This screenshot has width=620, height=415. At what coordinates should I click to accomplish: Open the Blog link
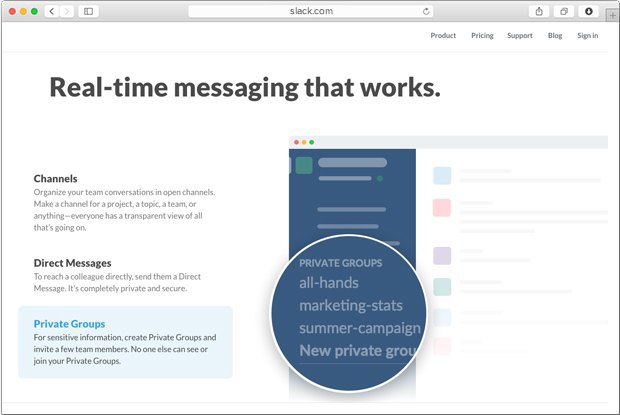click(x=555, y=36)
